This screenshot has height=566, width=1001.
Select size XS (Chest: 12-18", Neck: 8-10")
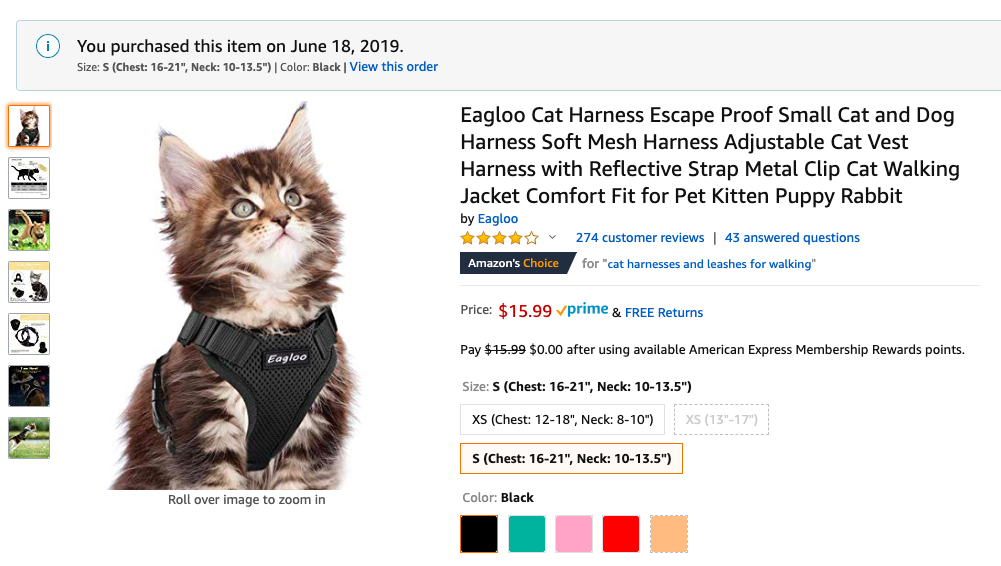[x=562, y=419]
